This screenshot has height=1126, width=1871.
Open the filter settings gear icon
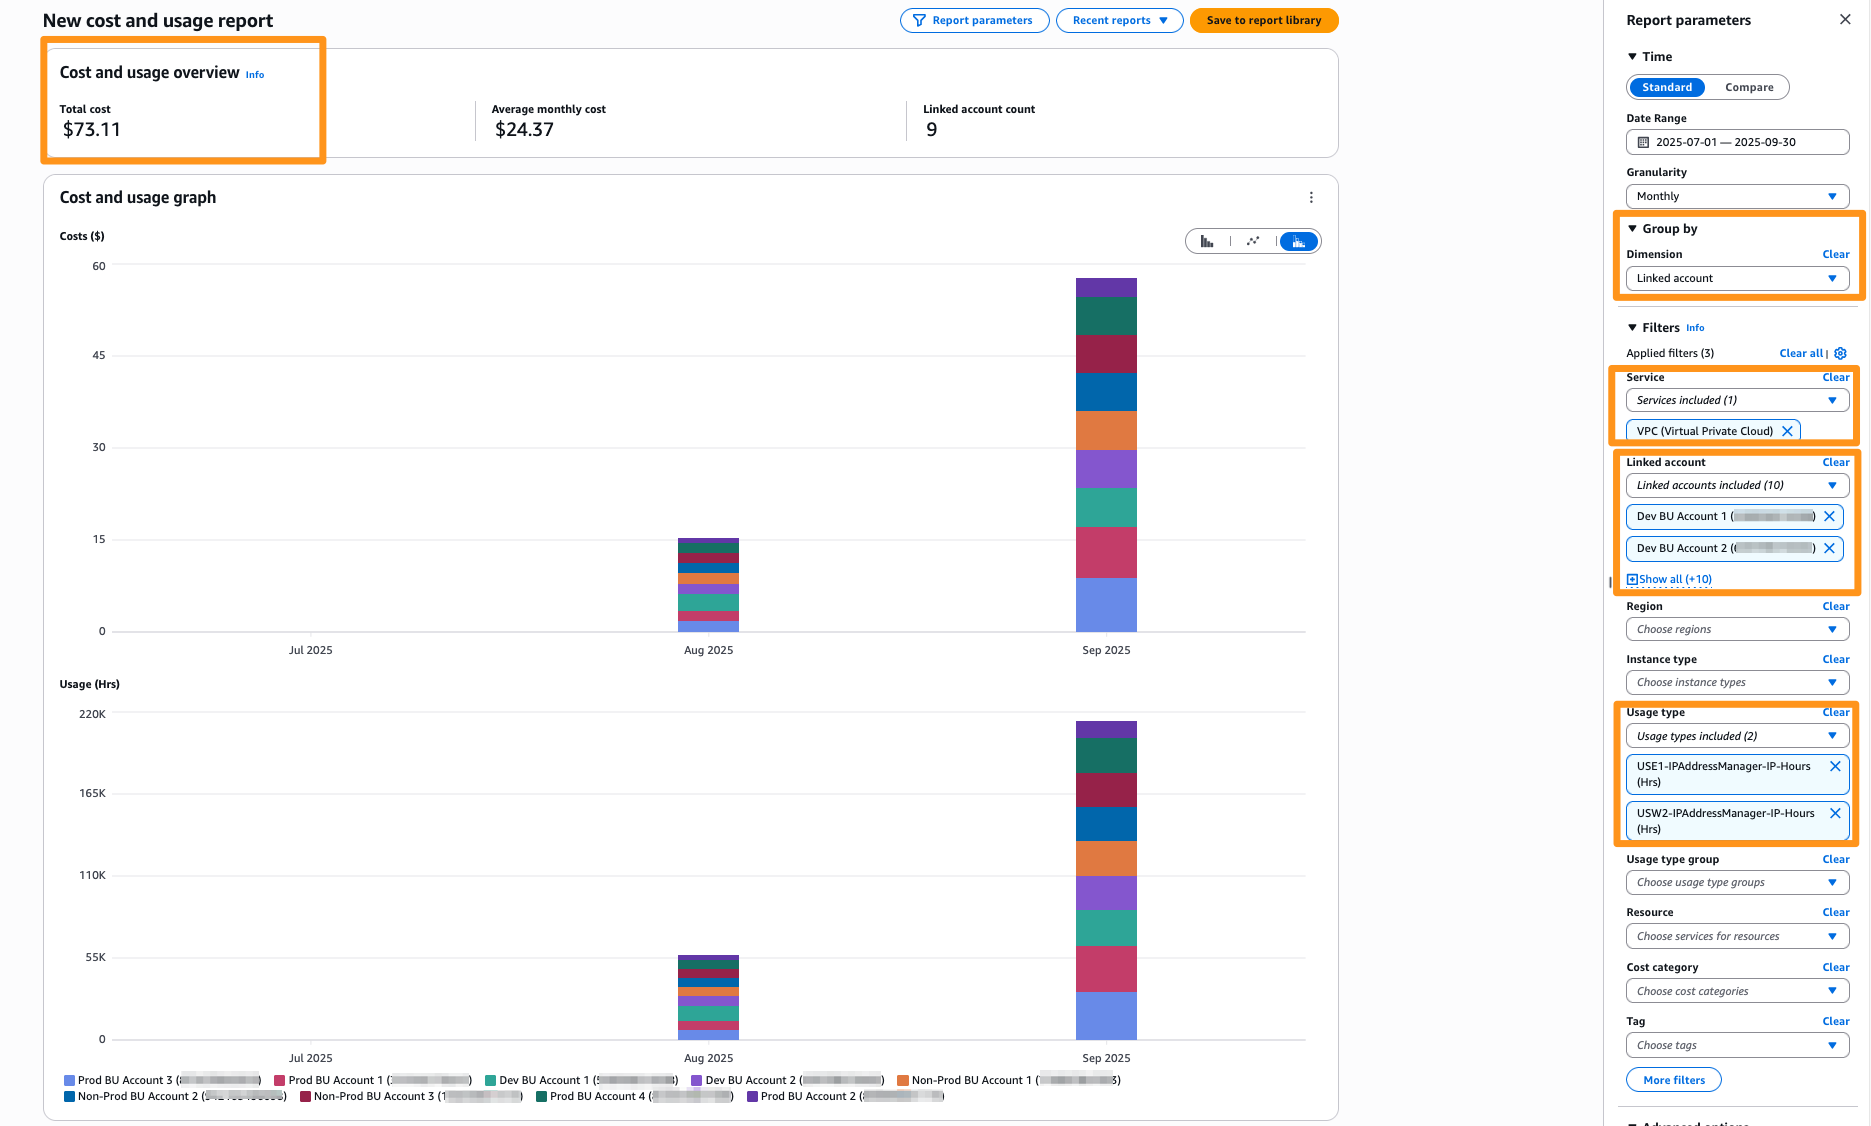pos(1842,353)
